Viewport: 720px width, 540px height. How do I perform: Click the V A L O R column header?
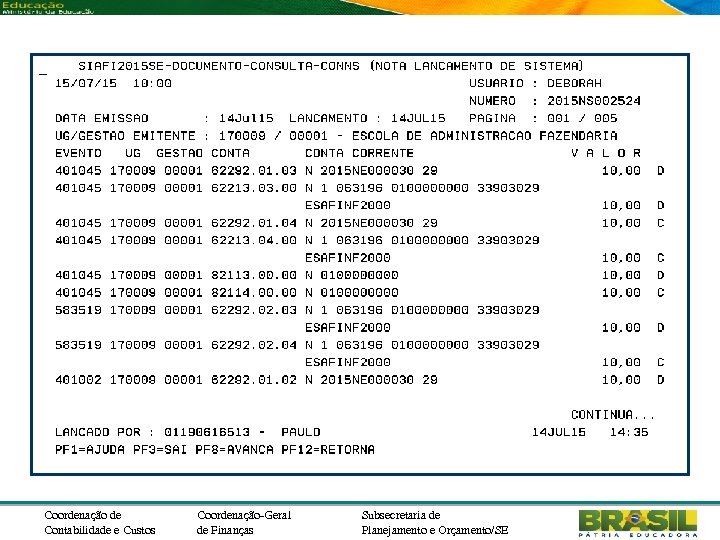[606, 153]
